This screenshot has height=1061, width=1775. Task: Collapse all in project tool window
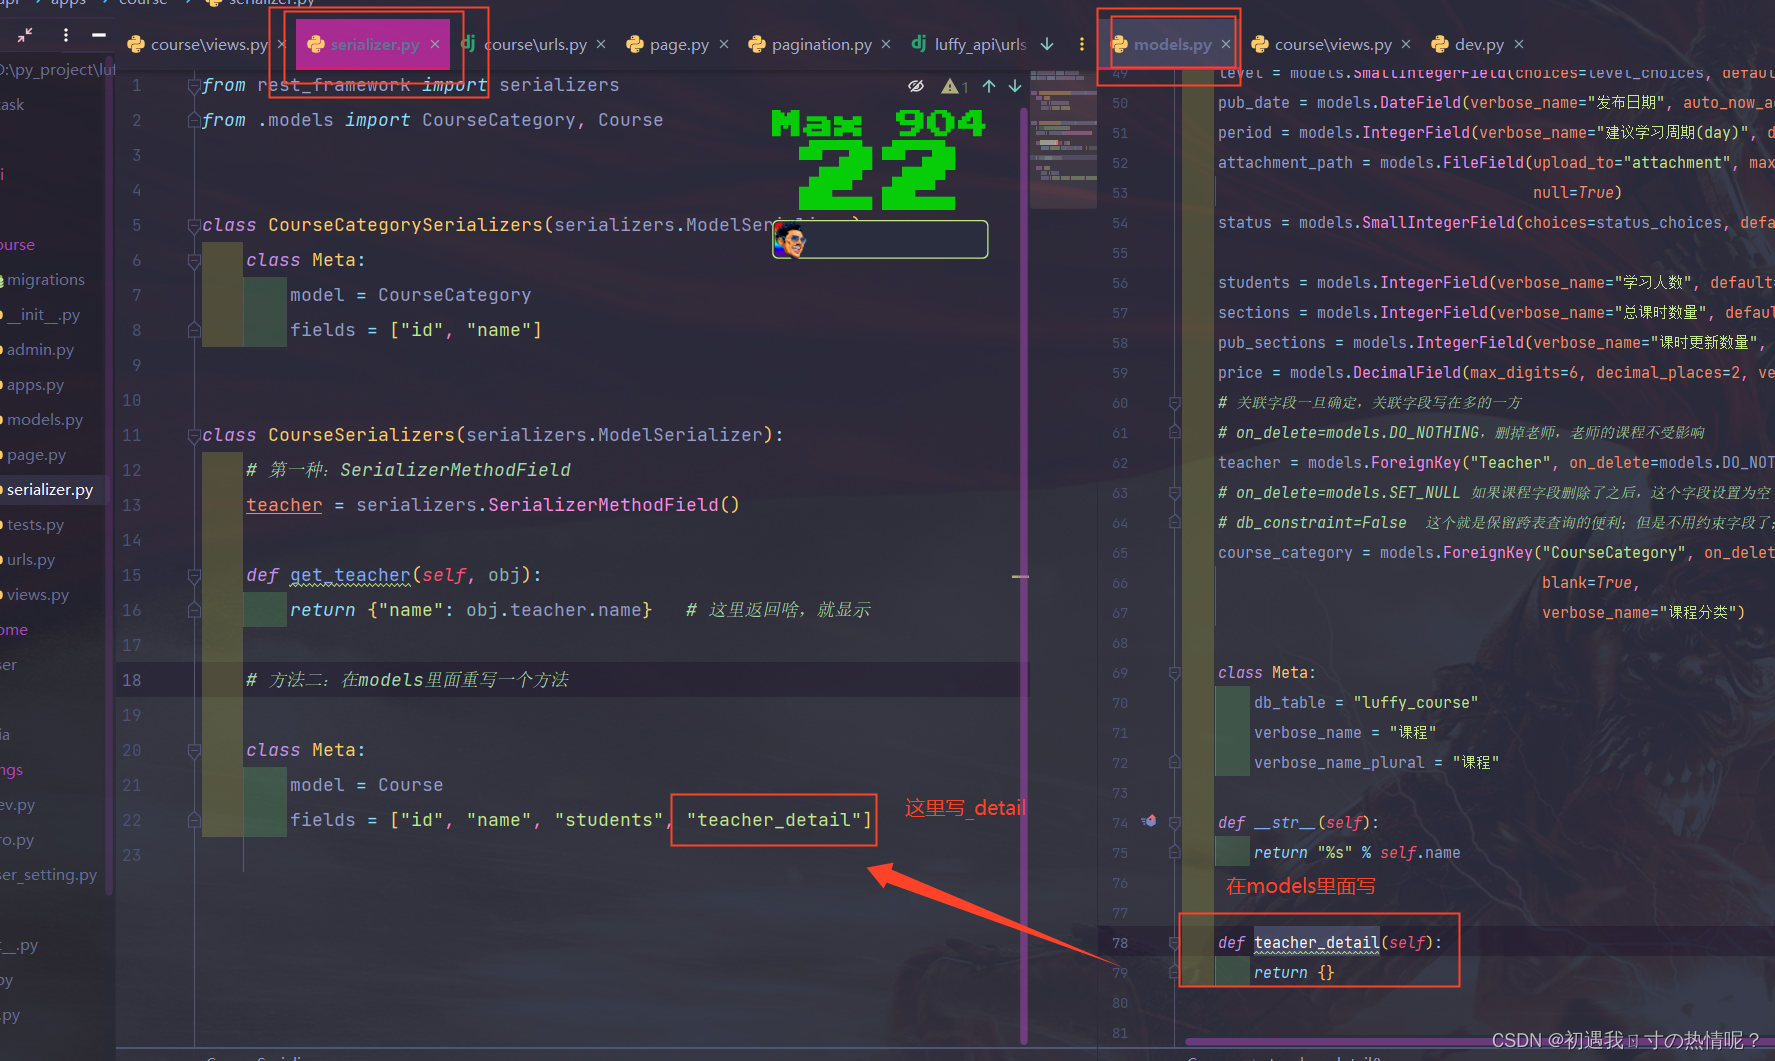tap(25, 35)
